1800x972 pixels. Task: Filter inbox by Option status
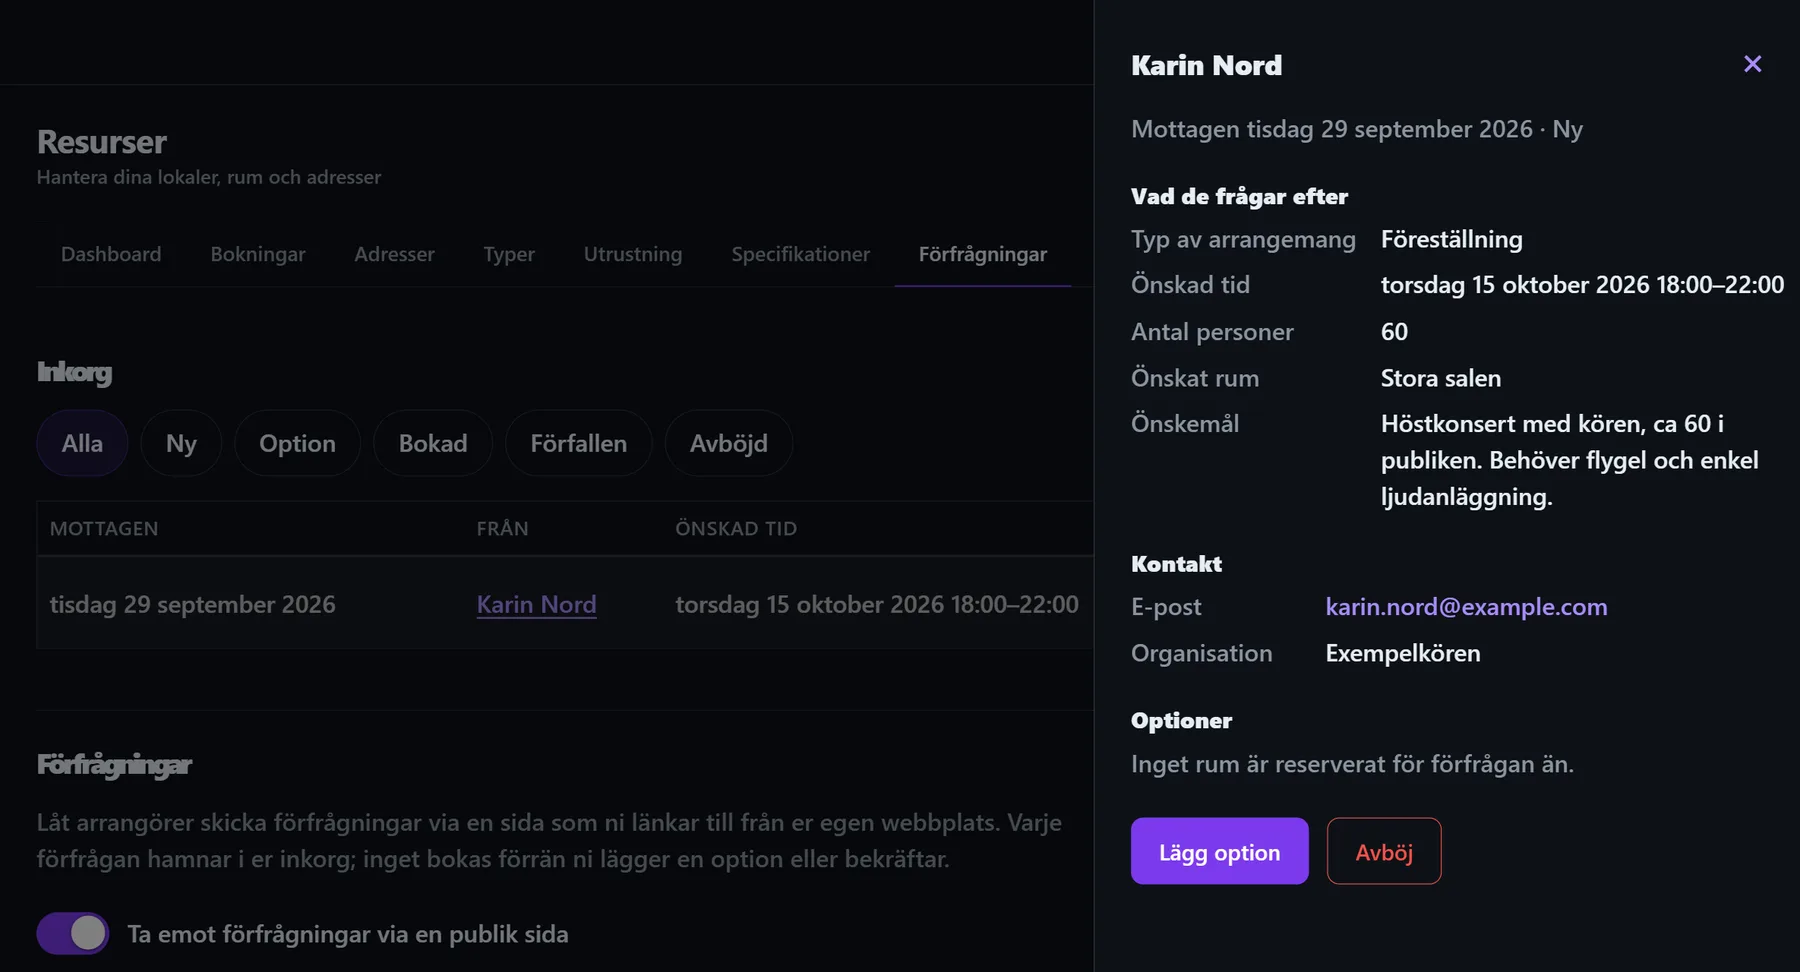point(297,443)
